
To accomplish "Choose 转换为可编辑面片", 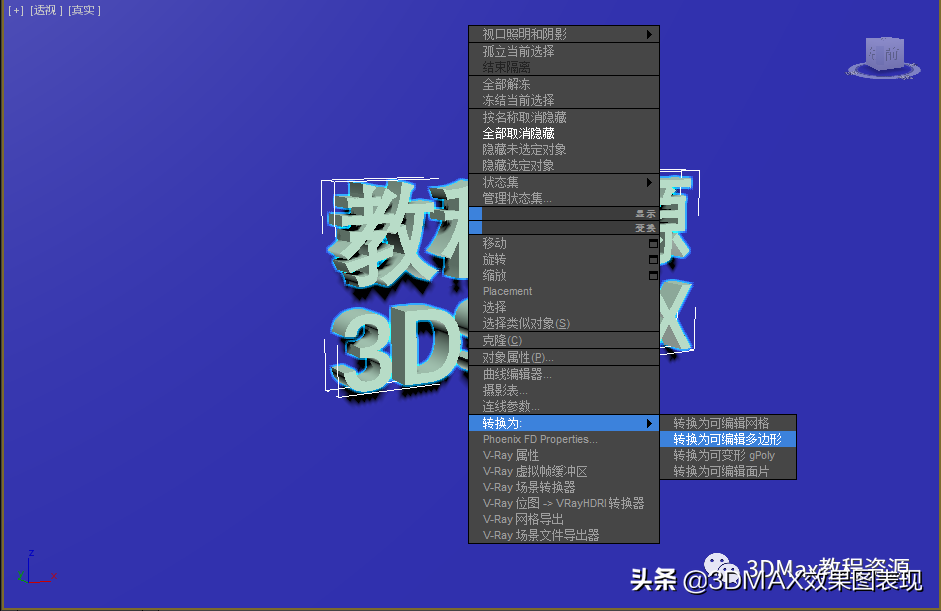I will 728,472.
